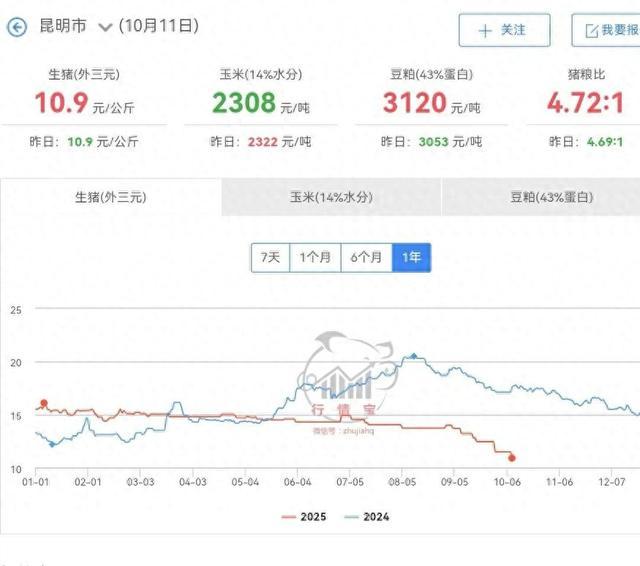
Task: Switch to the 玉米(14%水分) tab
Action: (x=331, y=197)
